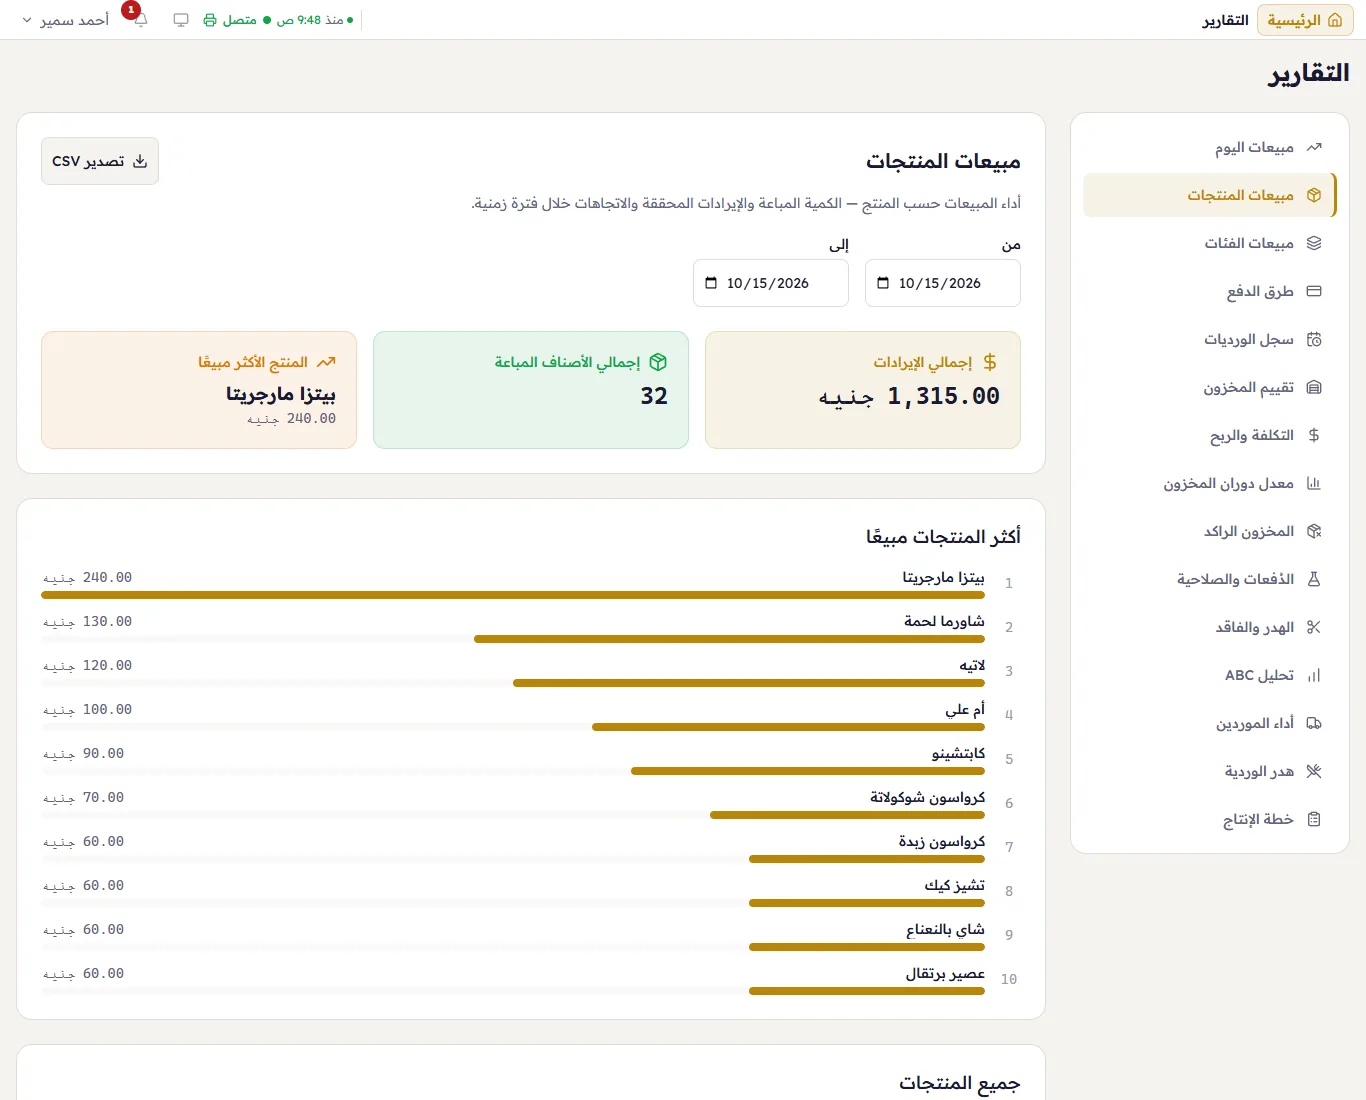Click the تحليل ABC bar chart icon
The image size is (1366, 1100).
(x=1314, y=675)
